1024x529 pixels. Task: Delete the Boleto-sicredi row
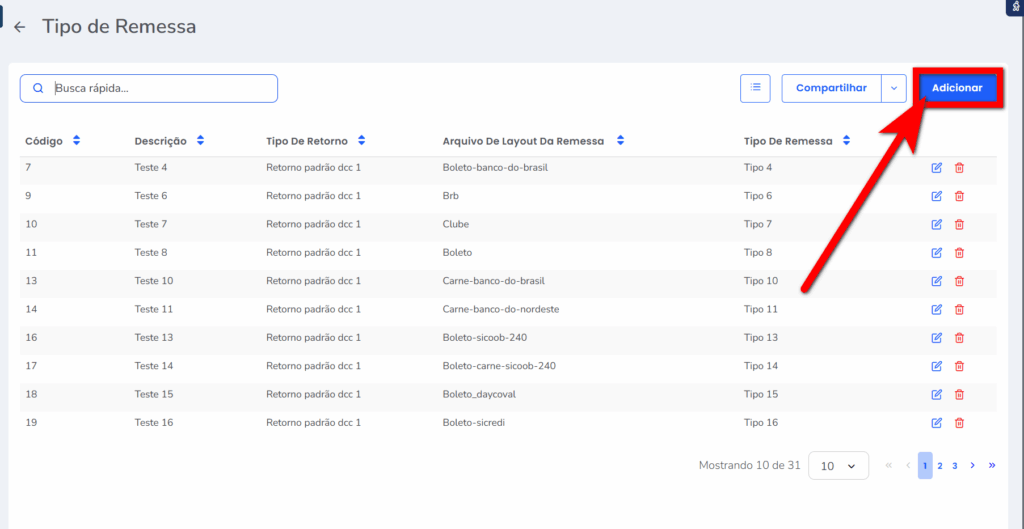coord(959,423)
